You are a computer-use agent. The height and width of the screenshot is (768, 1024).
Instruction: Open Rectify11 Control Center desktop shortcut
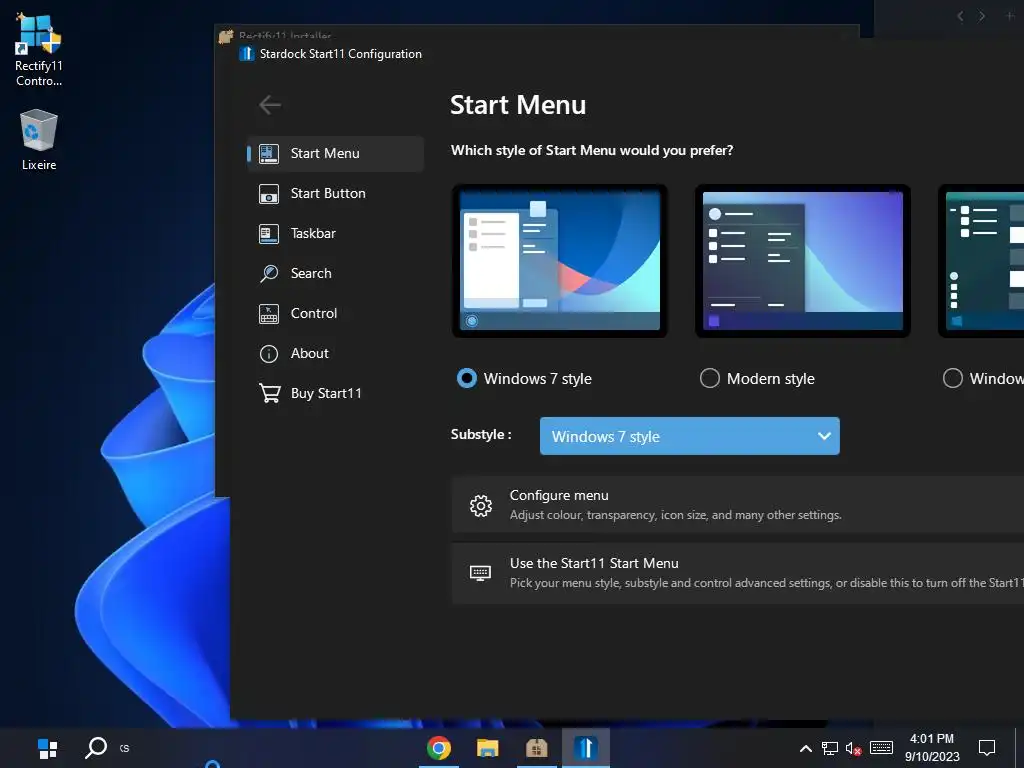coord(39,50)
